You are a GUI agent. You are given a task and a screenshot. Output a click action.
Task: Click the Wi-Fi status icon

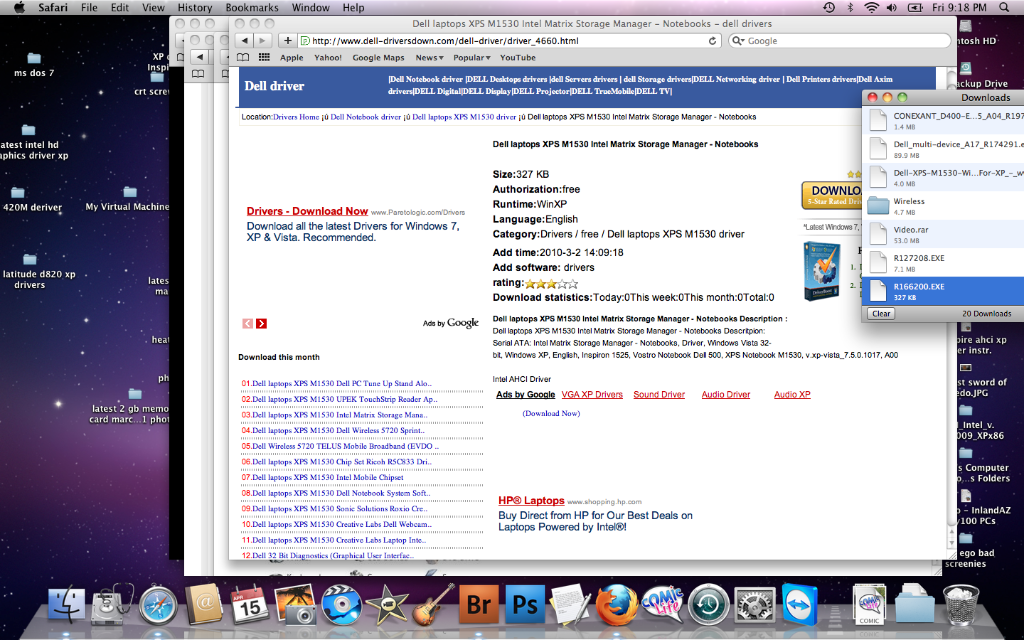coord(871,7)
